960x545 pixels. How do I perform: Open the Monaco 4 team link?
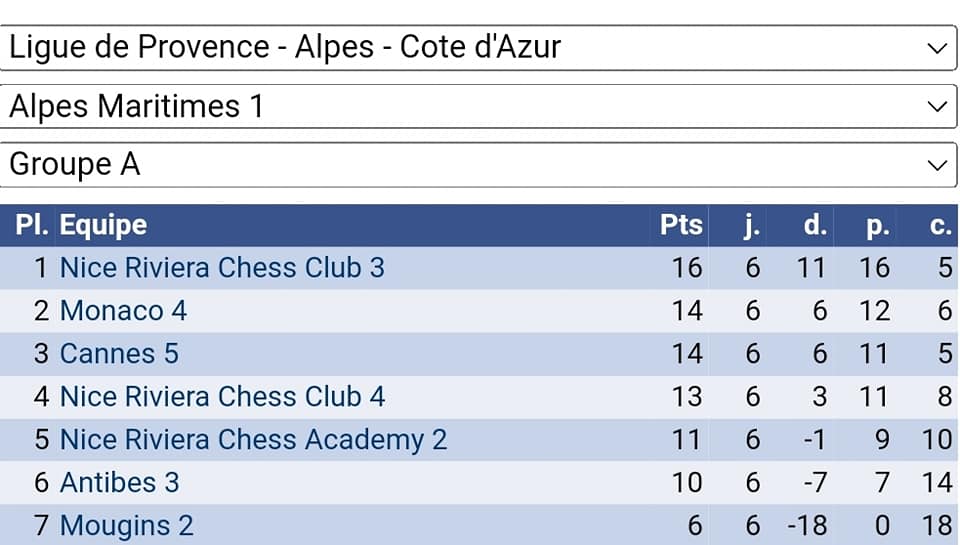123,311
